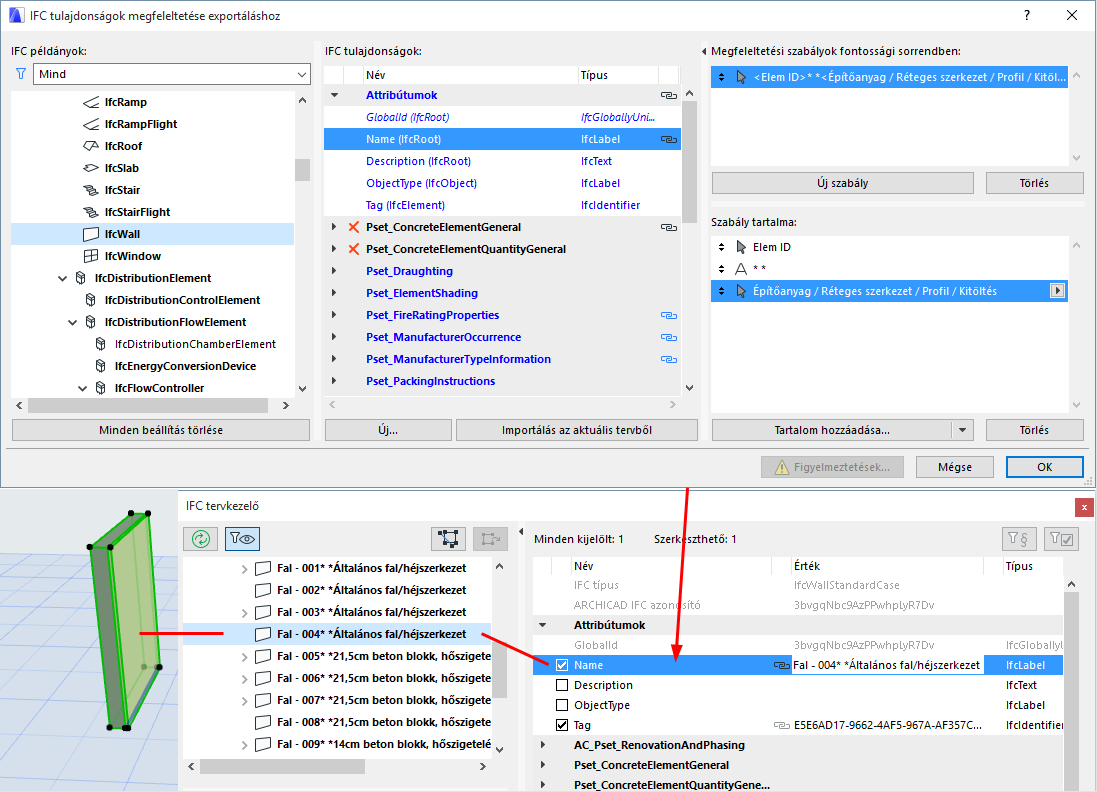Expand Pset_Draughting property set
Image resolution: width=1097 pixels, height=792 pixels.
click(x=334, y=271)
